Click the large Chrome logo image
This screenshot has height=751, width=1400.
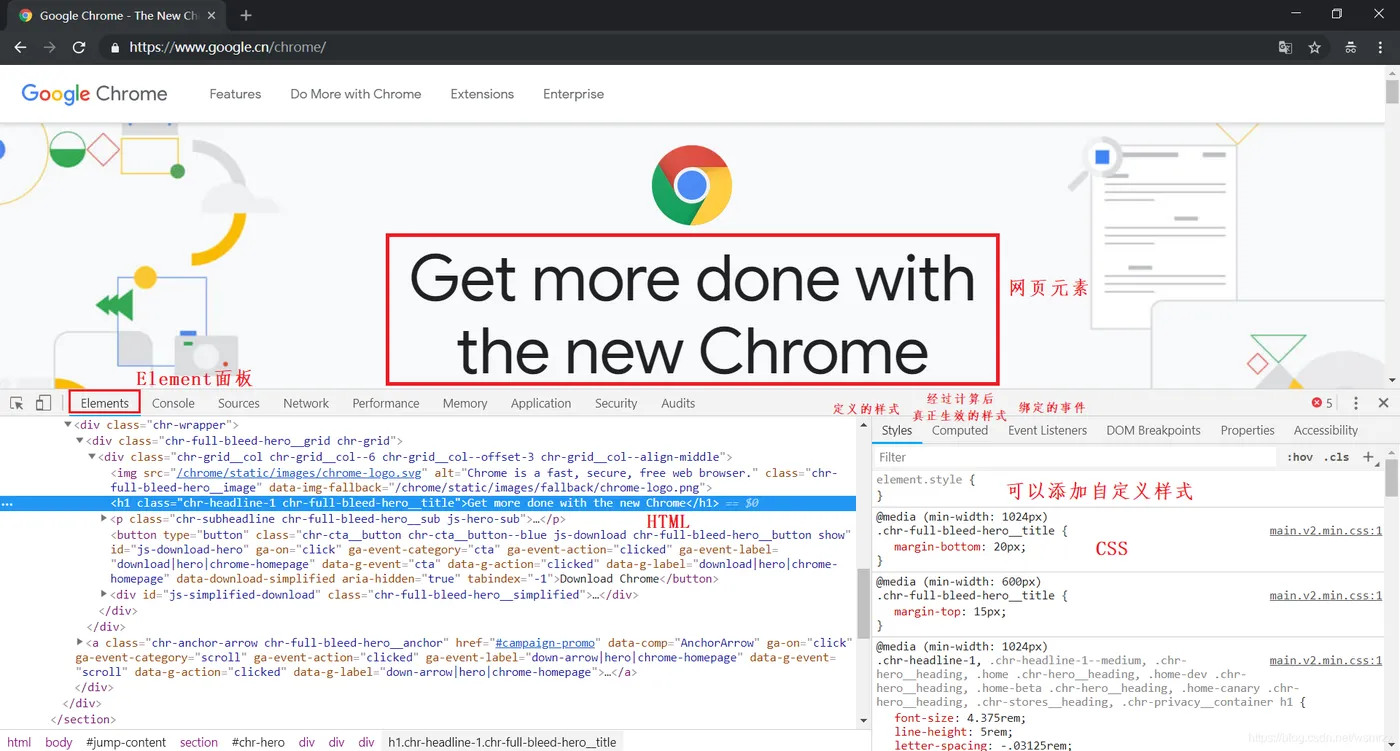coord(692,185)
